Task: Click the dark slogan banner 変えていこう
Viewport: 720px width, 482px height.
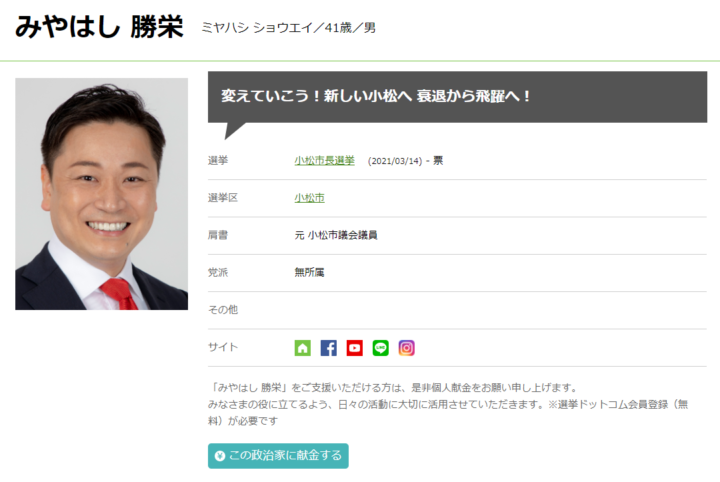Action: pyautogui.click(x=461, y=97)
